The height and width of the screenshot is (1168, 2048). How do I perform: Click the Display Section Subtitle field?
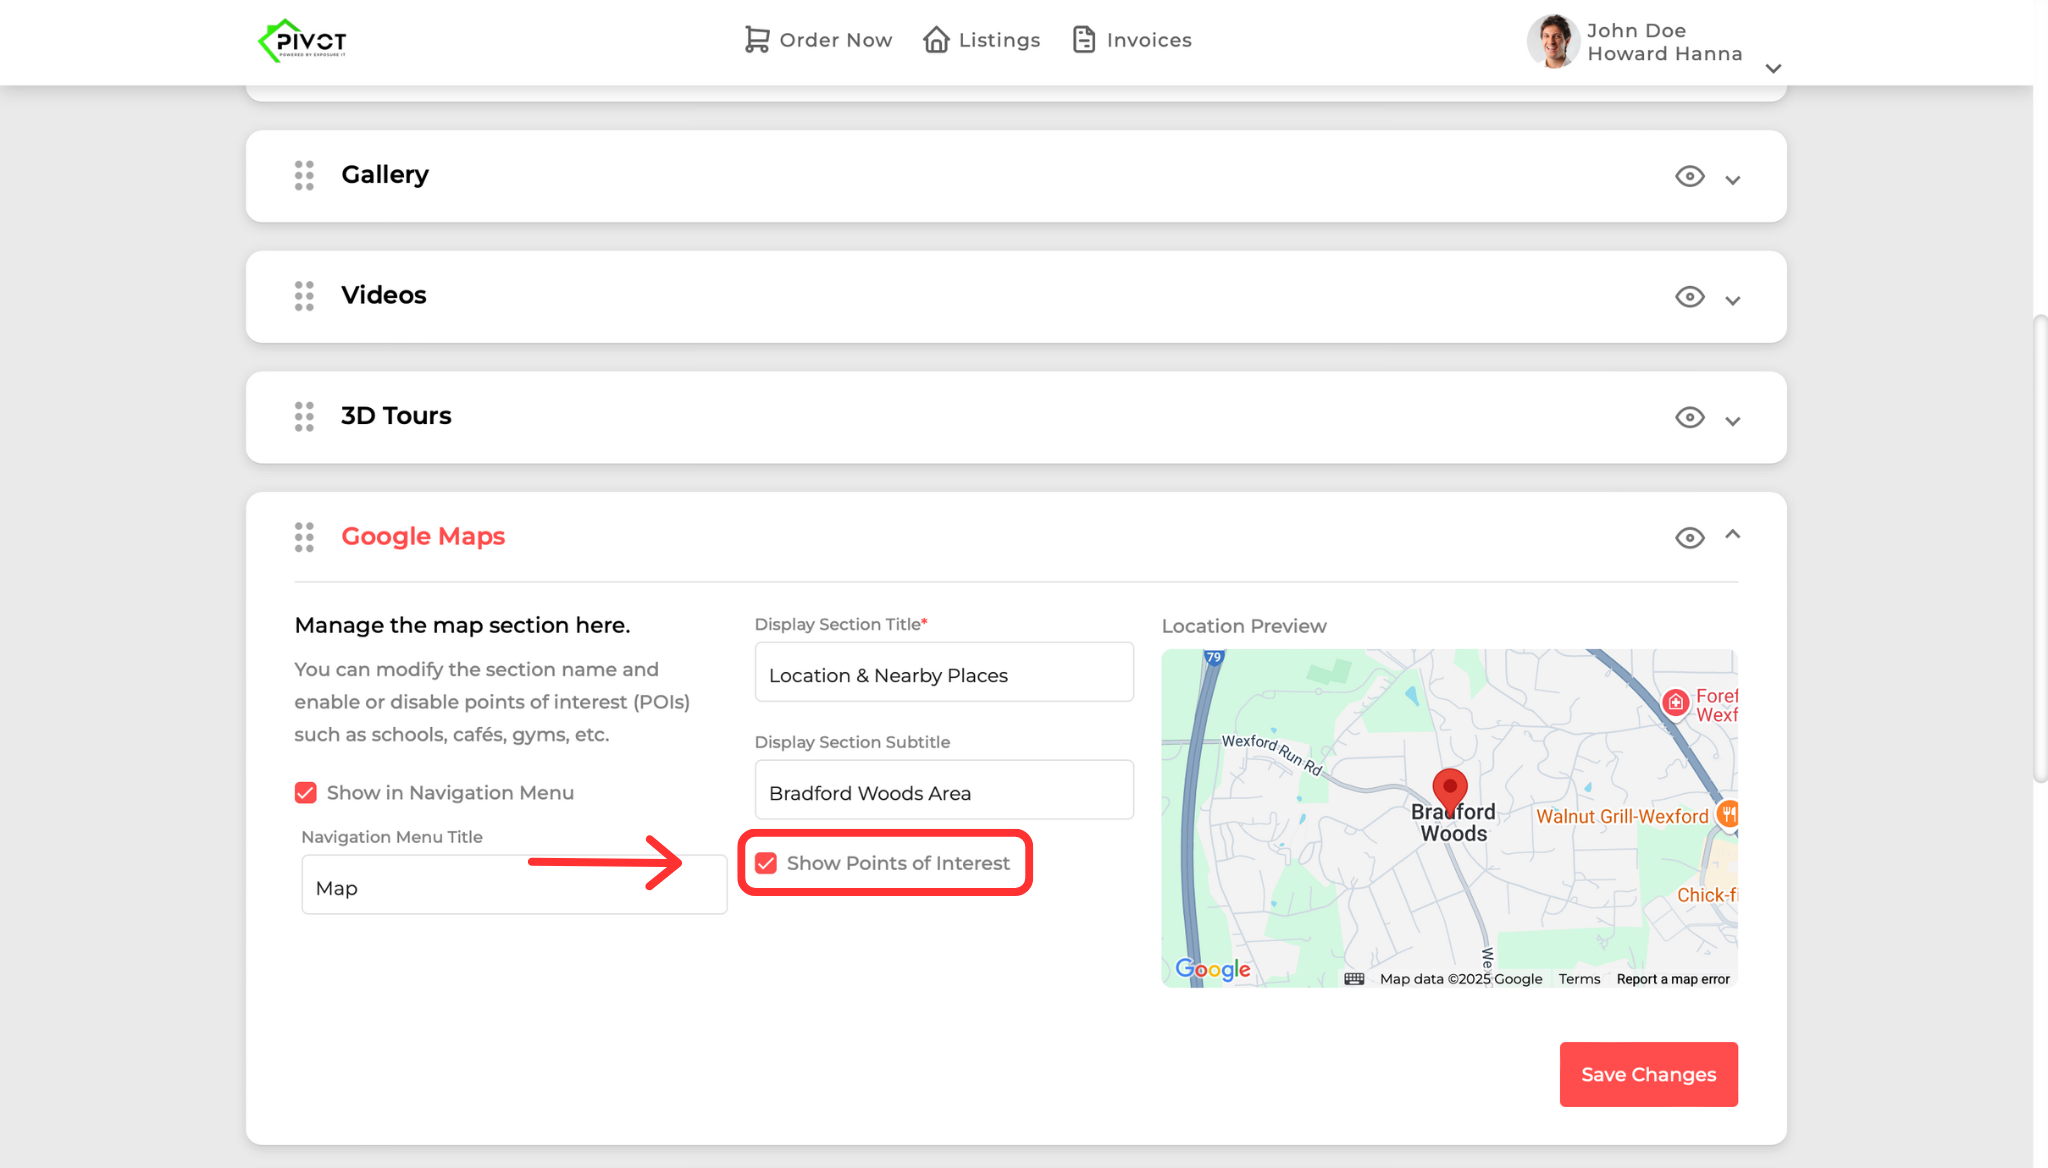click(943, 792)
